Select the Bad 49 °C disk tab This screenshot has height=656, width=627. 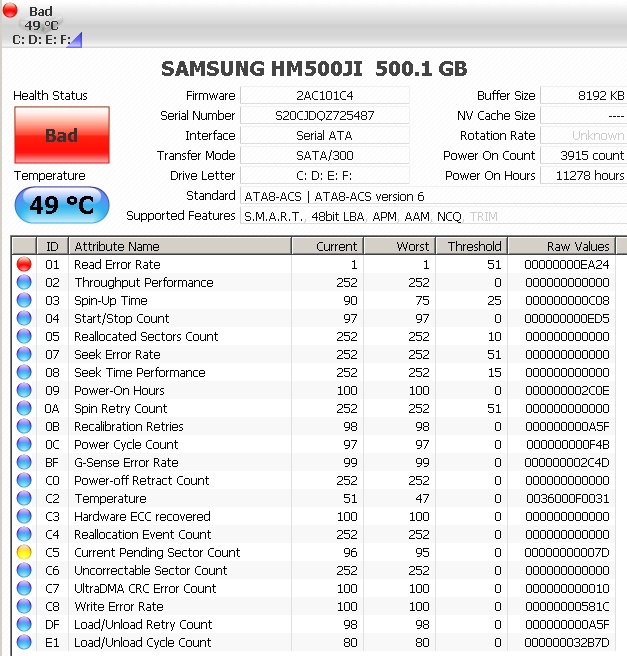tap(42, 24)
